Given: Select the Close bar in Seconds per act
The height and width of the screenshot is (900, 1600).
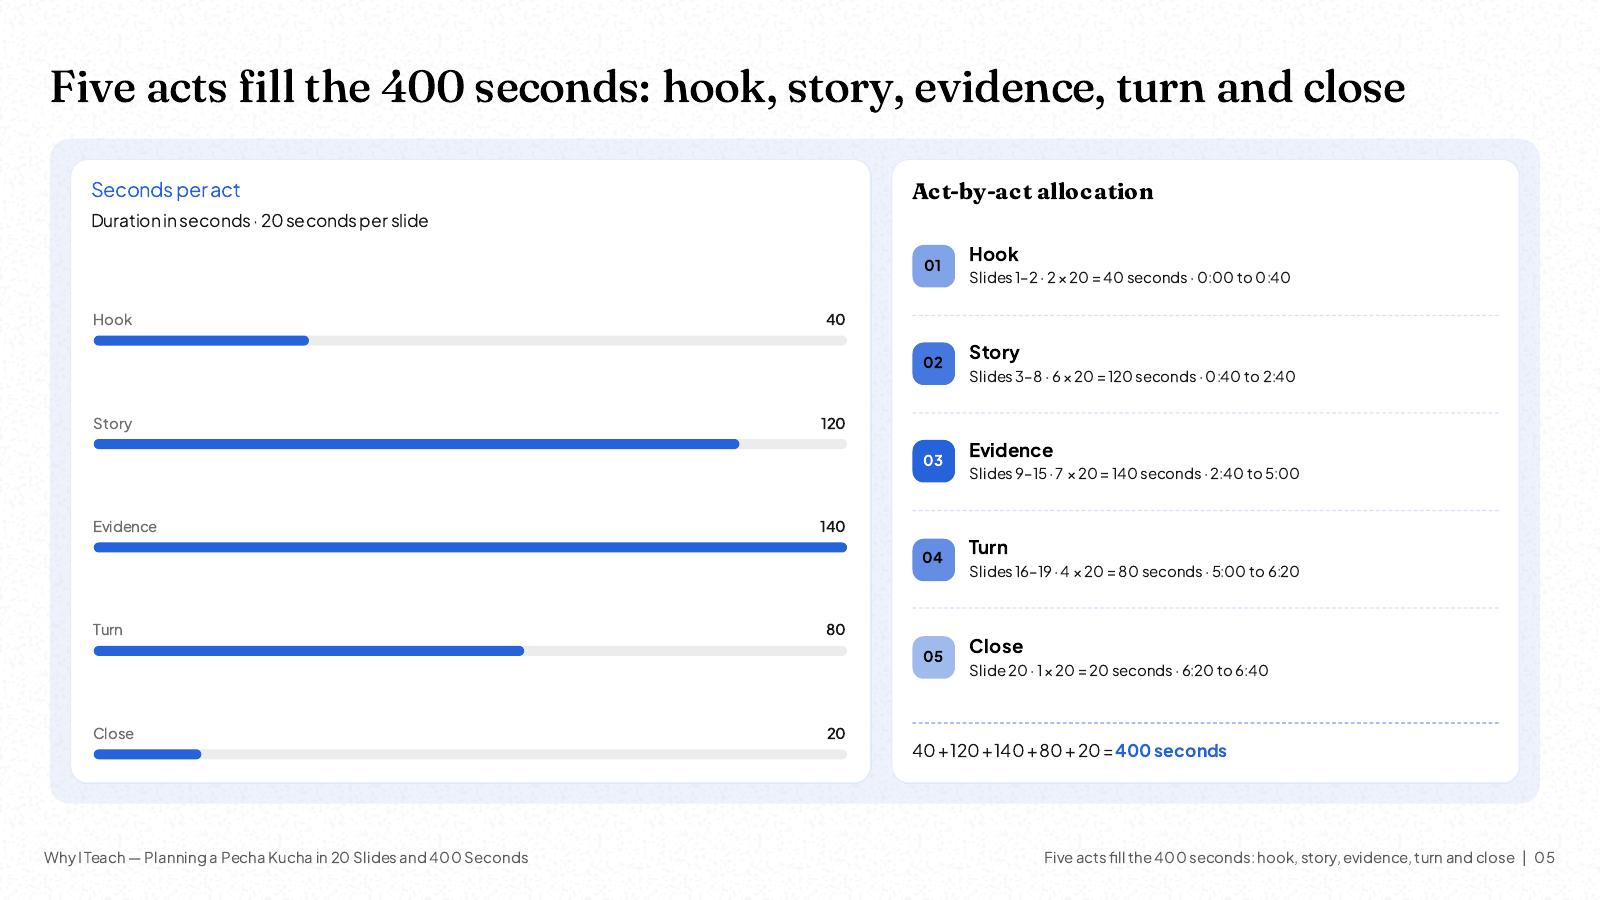Looking at the screenshot, I should tap(470, 754).
